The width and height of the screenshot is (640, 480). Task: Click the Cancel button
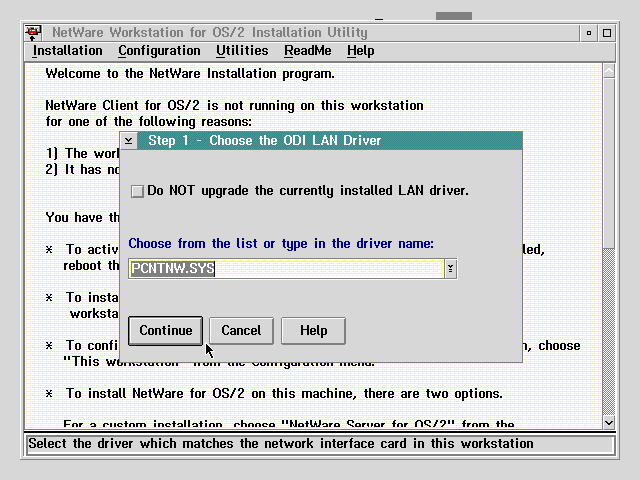coord(241,331)
